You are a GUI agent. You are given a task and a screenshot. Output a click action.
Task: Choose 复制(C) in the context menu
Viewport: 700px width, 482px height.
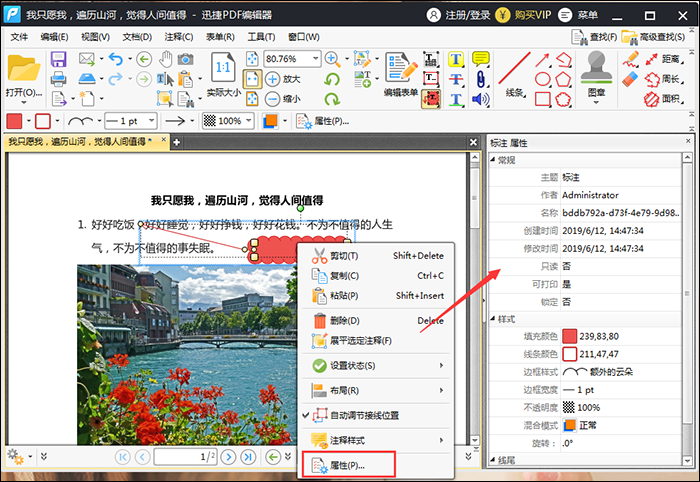coord(376,276)
